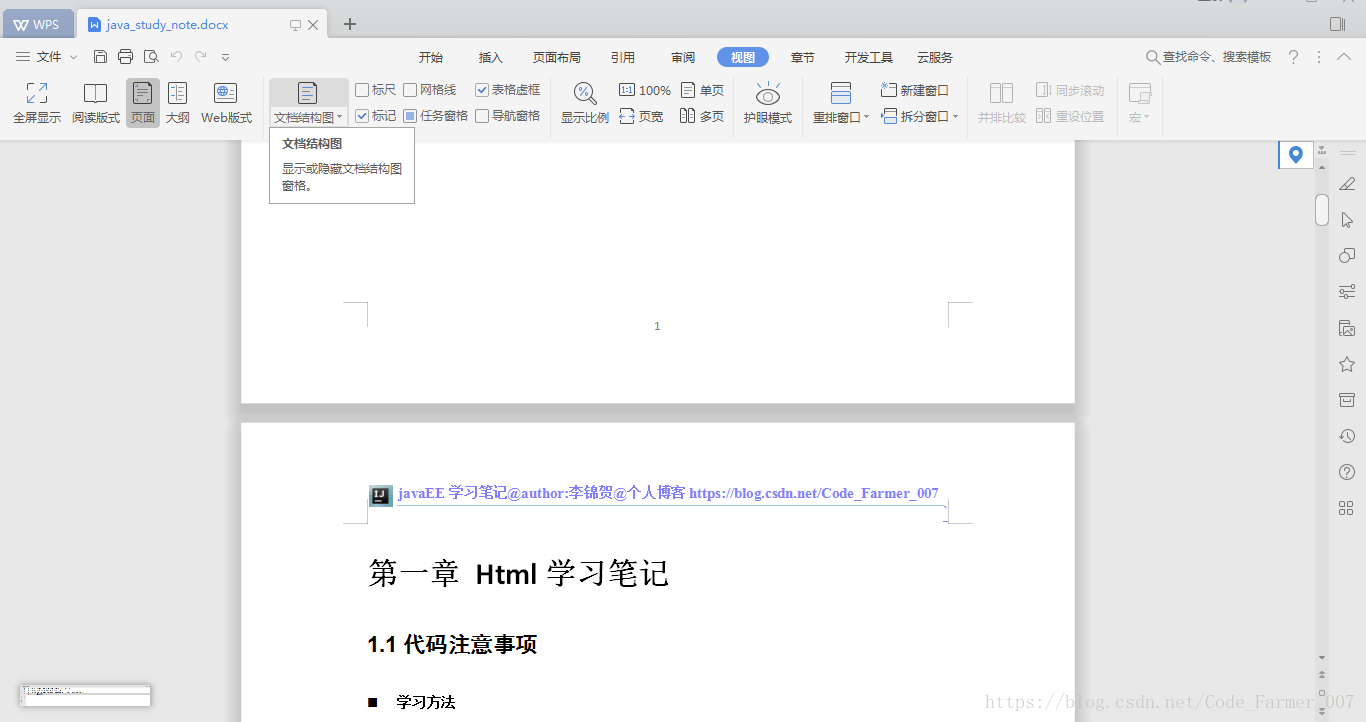1366x722 pixels.
Task: Open the apps grid icon in sidebar
Action: [x=1347, y=508]
